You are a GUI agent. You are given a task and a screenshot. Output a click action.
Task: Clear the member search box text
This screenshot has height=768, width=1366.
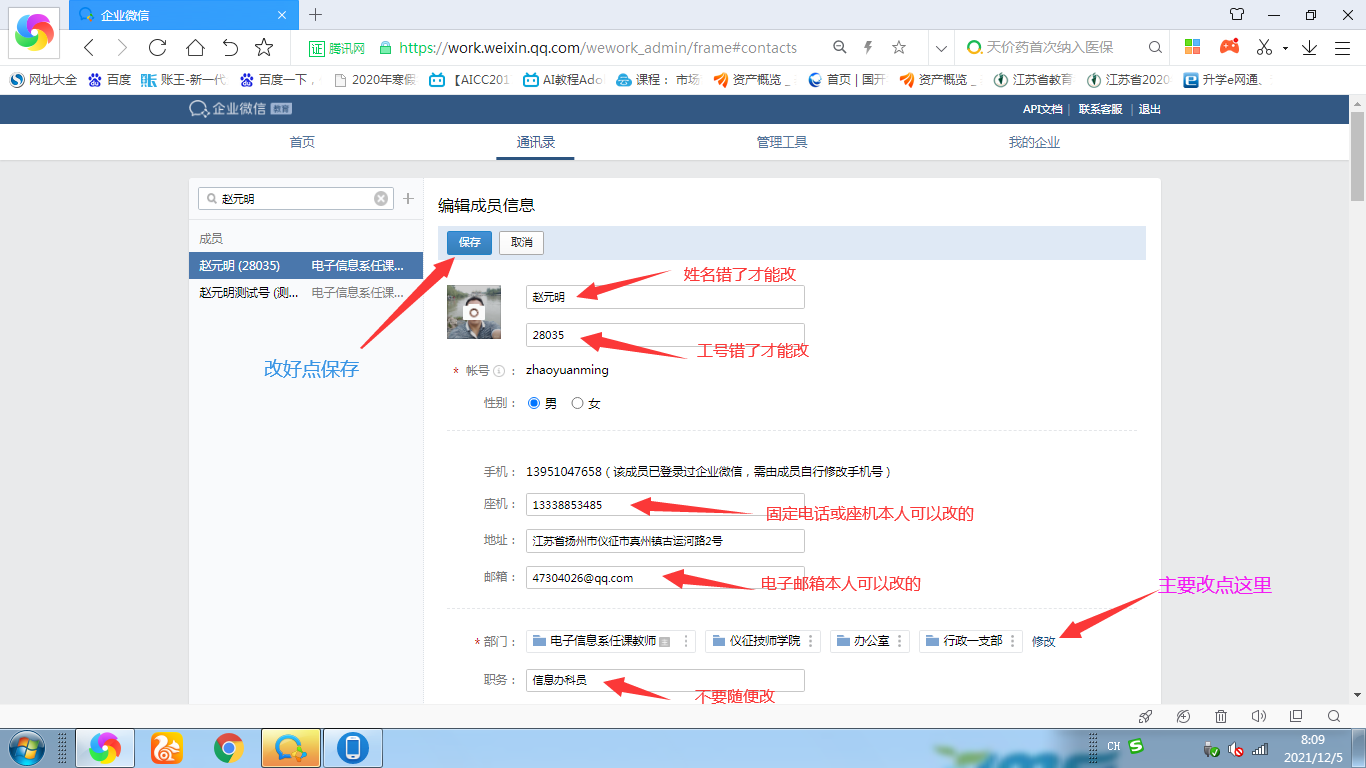click(381, 199)
